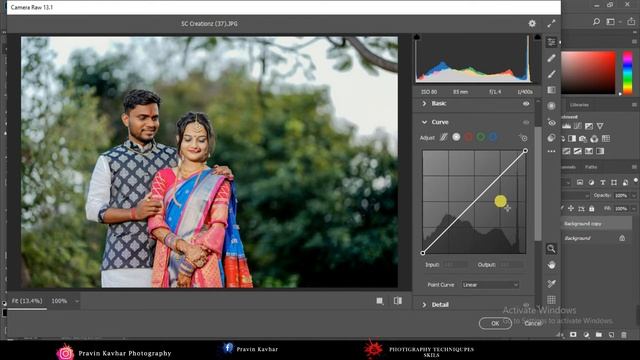The width and height of the screenshot is (640, 360).
Task: Pick a color in Photoshop color field
Action: (589, 73)
